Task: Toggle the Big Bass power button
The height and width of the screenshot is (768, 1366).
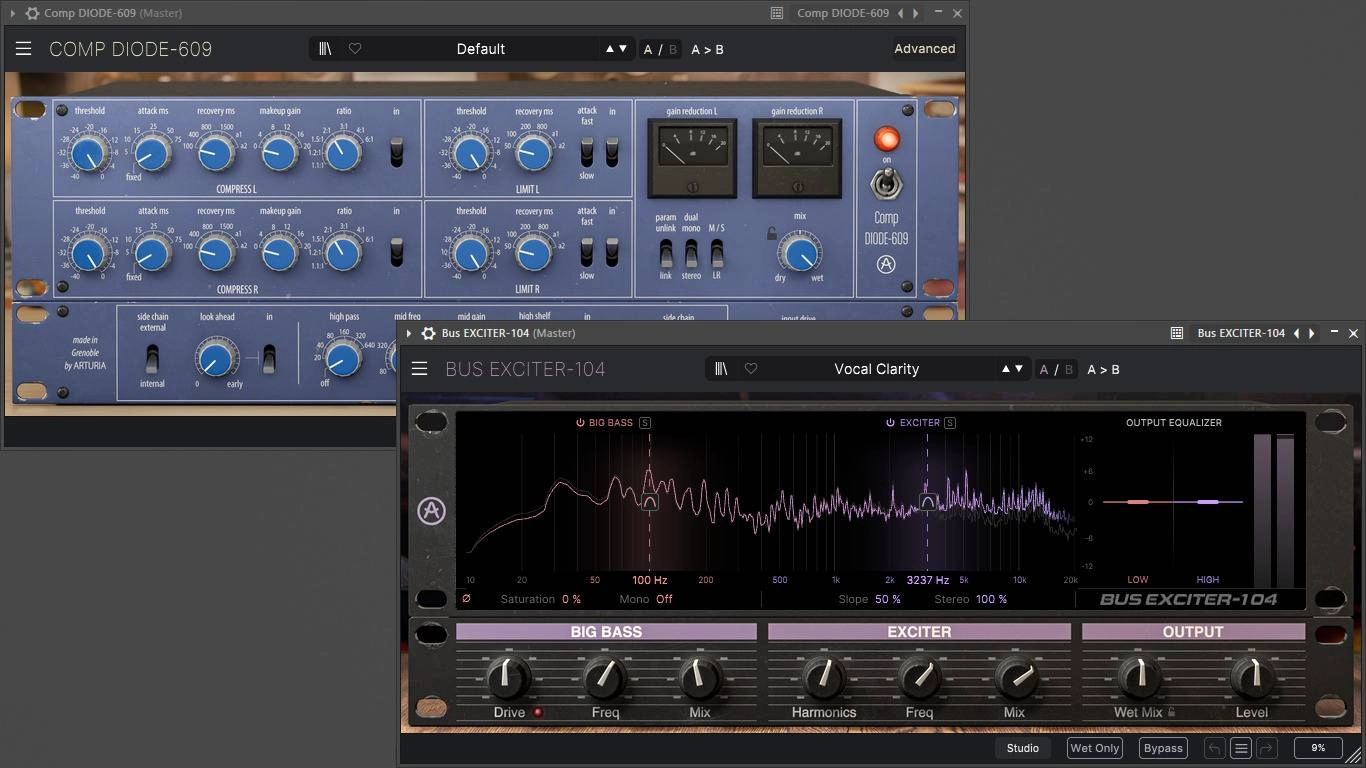Action: [580, 423]
